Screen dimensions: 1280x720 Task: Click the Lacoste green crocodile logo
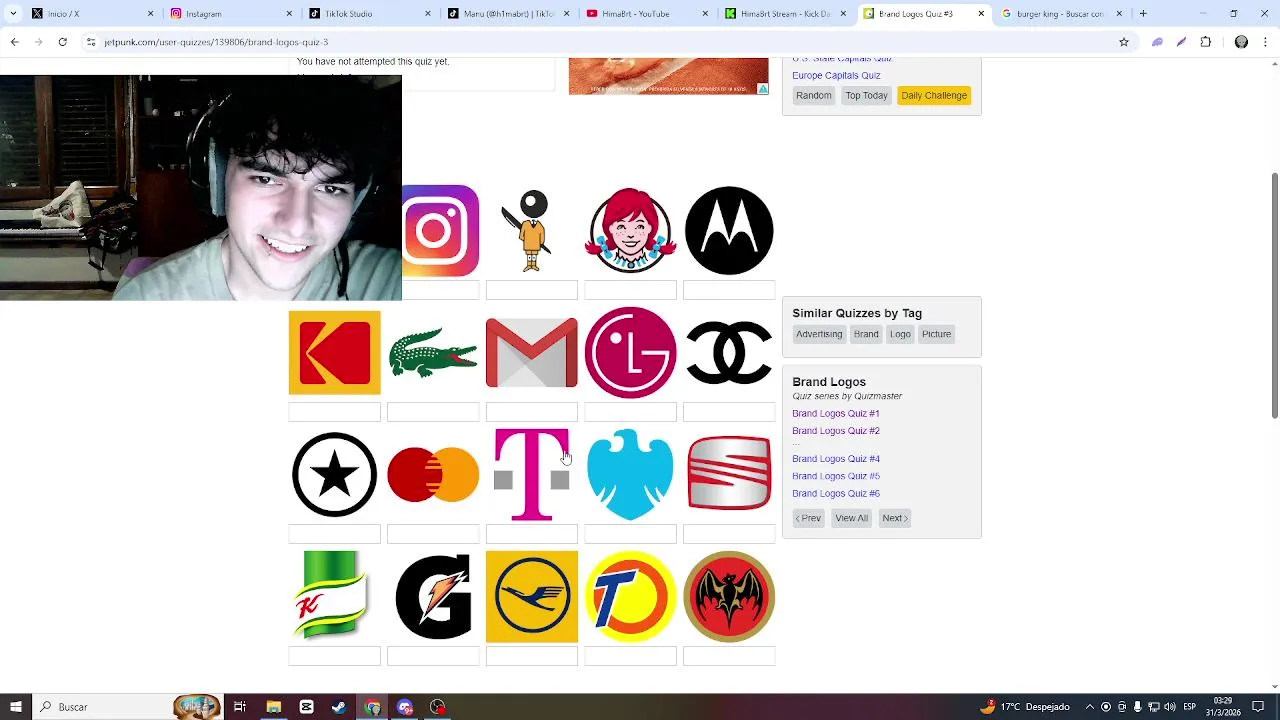tap(433, 353)
